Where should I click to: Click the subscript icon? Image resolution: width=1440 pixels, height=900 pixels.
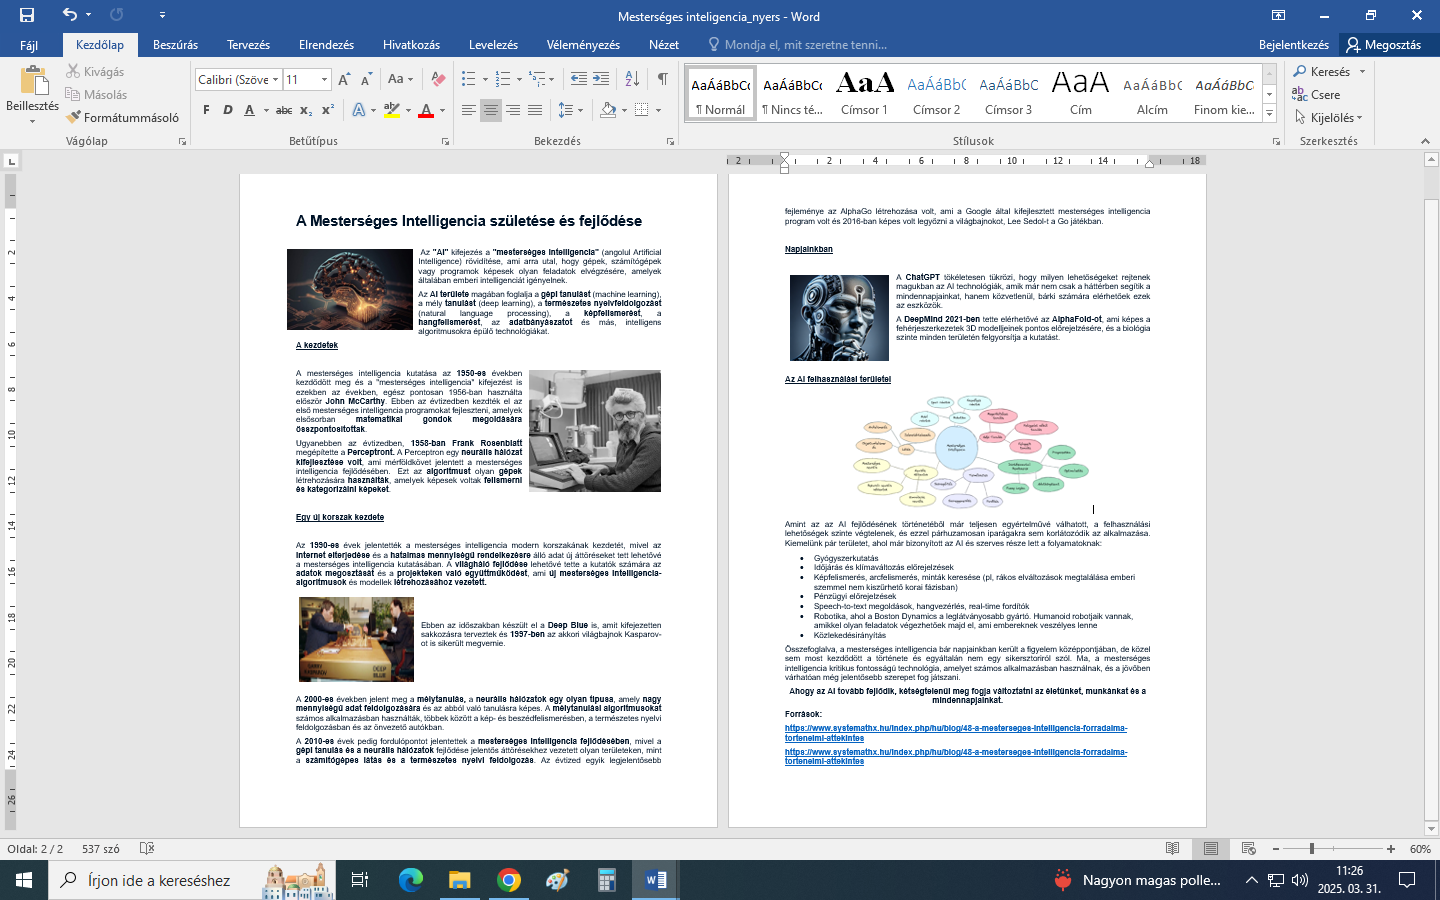[306, 110]
